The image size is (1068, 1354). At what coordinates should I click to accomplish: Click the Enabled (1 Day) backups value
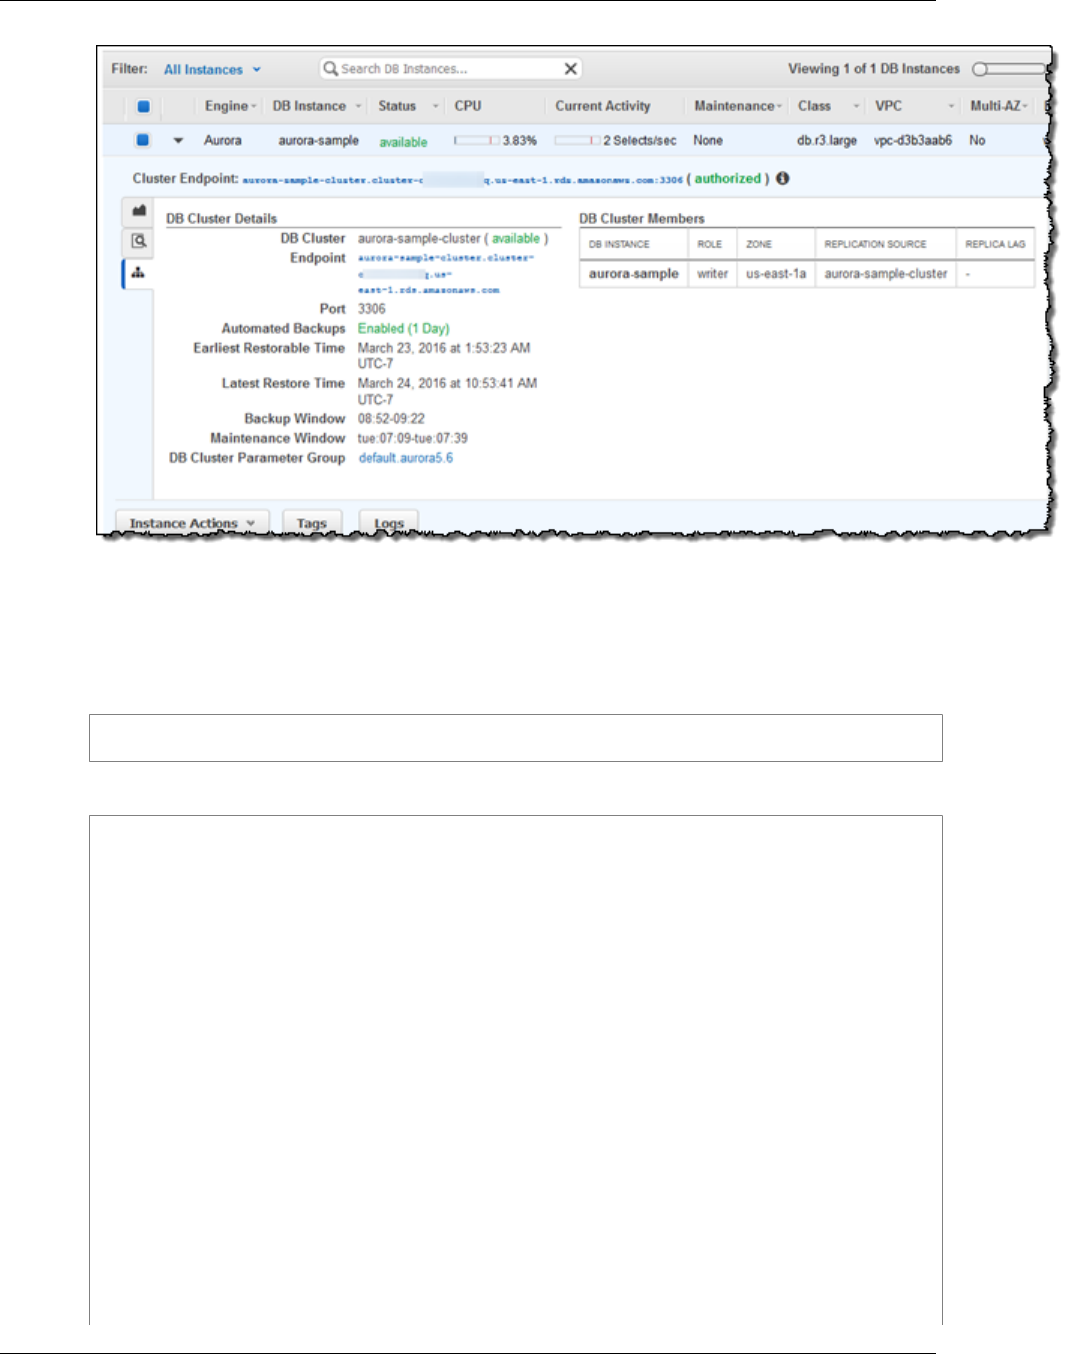coord(403,329)
